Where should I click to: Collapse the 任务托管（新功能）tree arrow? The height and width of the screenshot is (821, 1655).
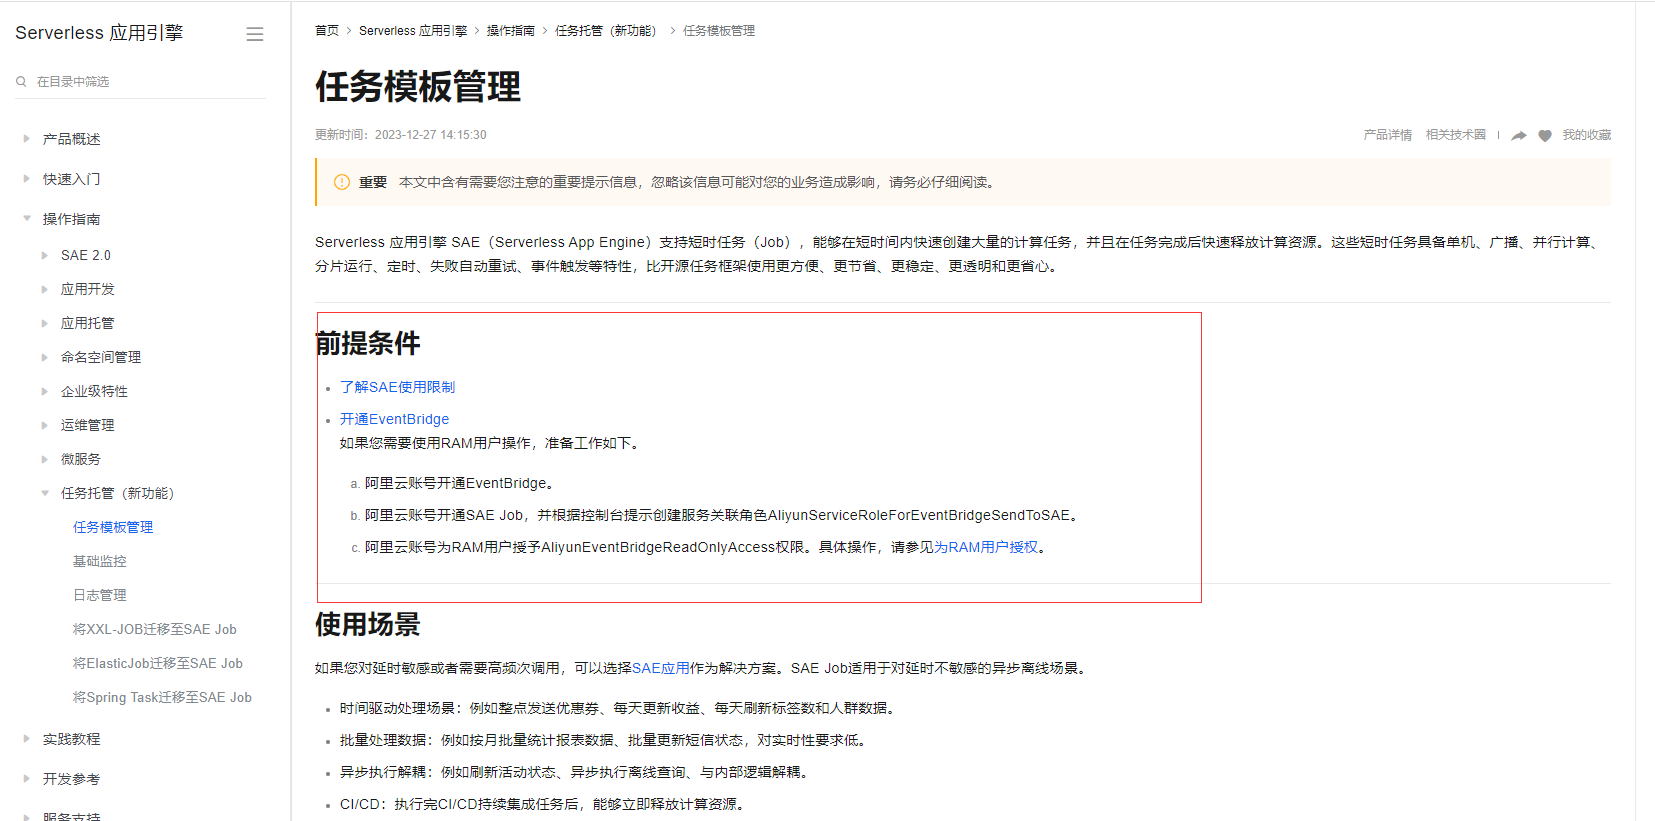pyautogui.click(x=44, y=493)
